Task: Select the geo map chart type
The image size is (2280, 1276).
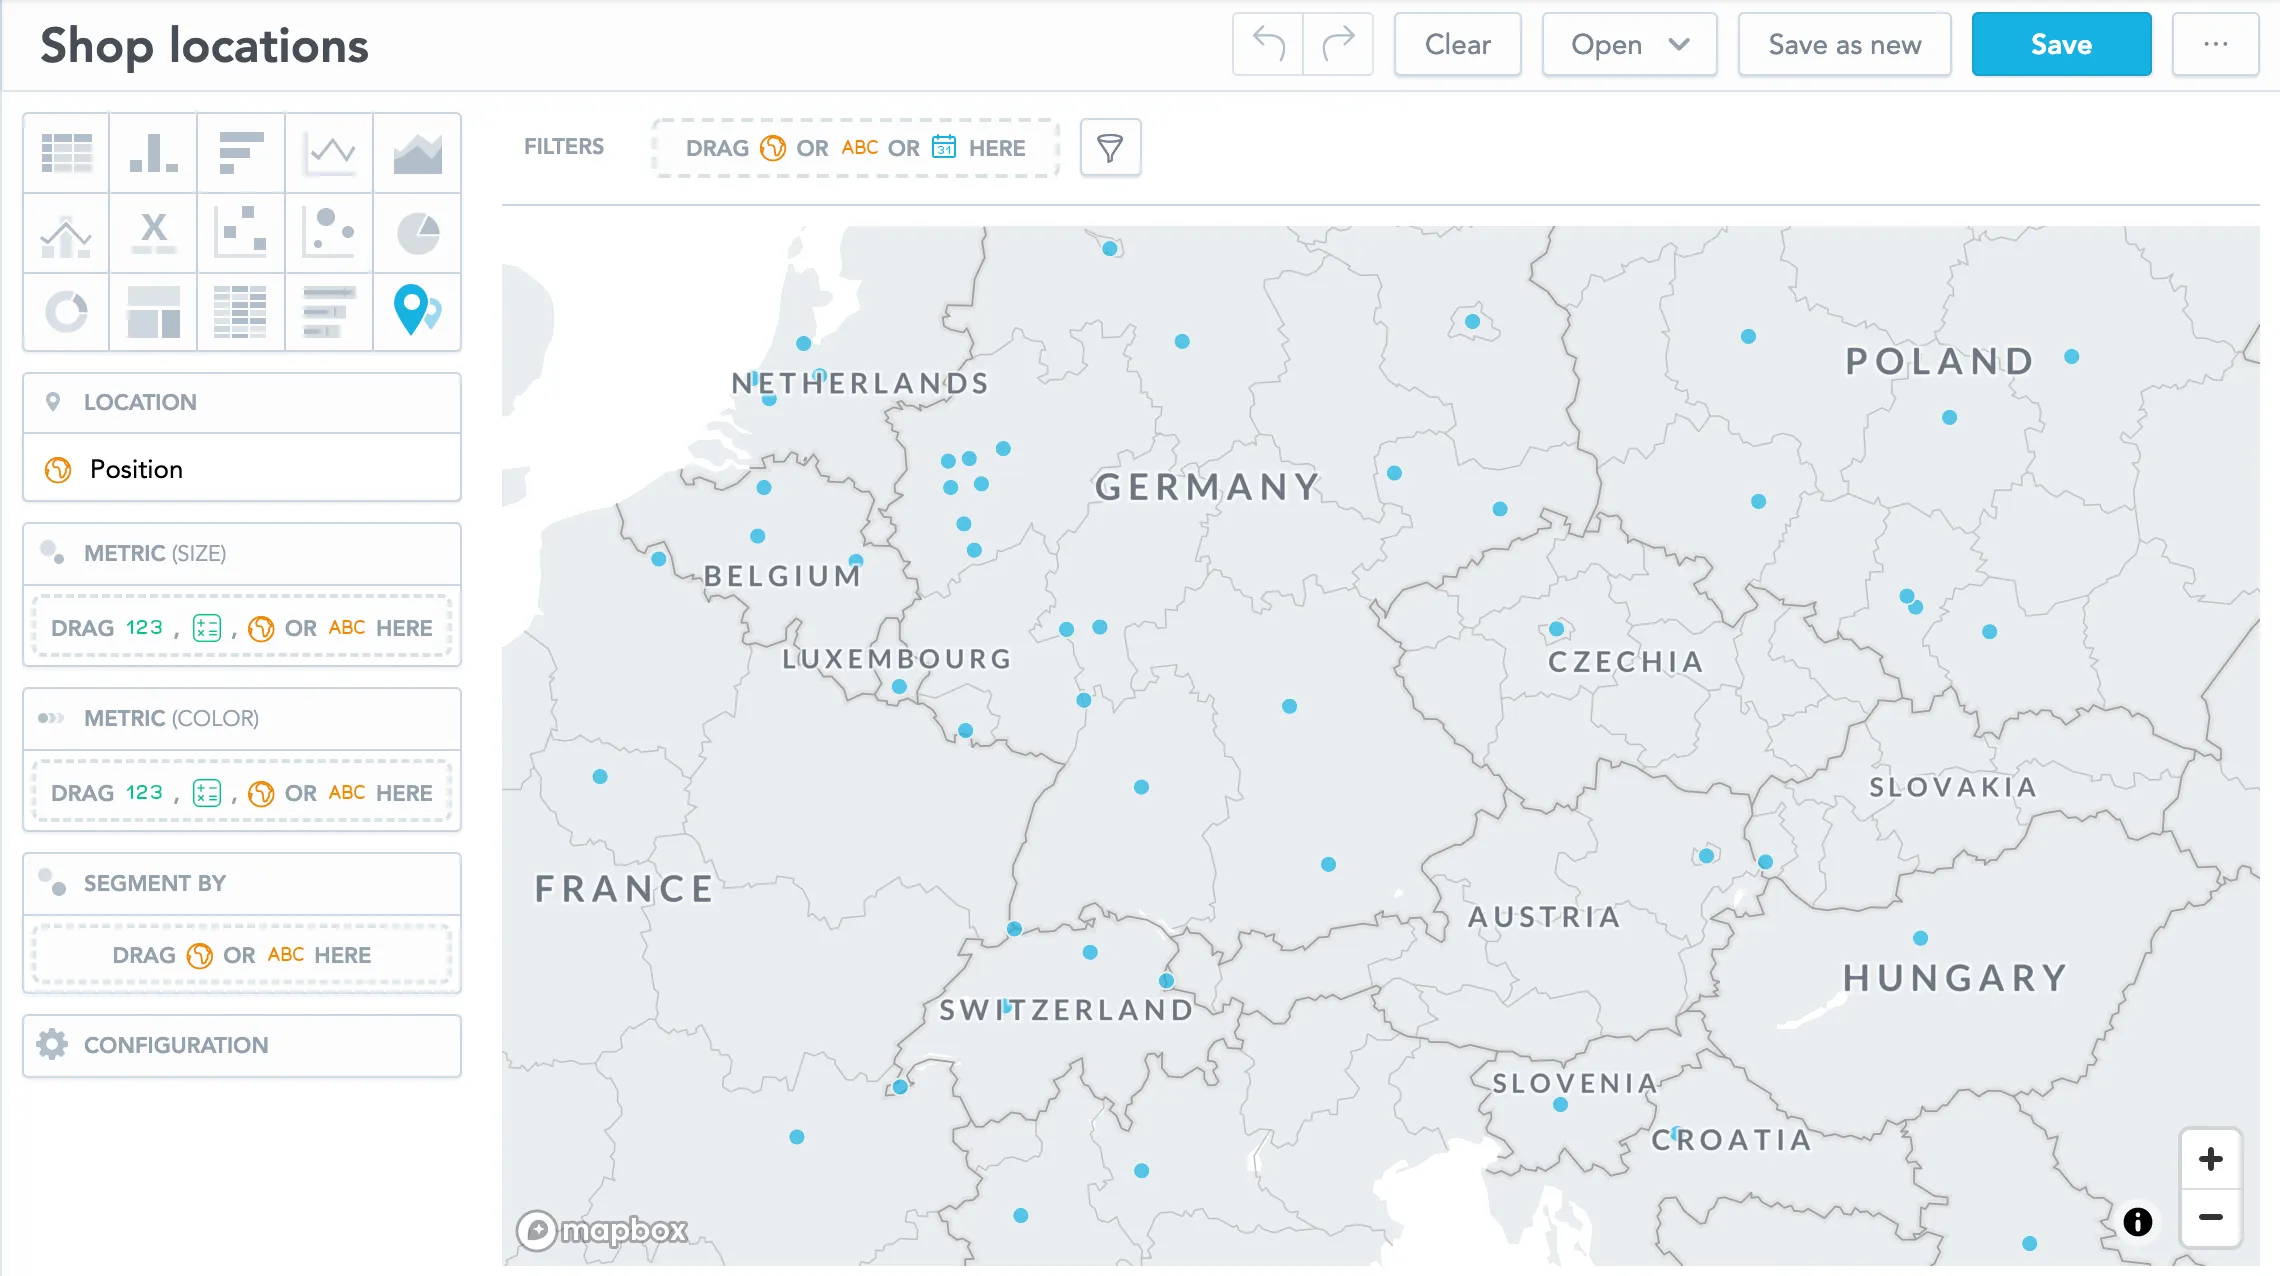Action: coord(416,313)
